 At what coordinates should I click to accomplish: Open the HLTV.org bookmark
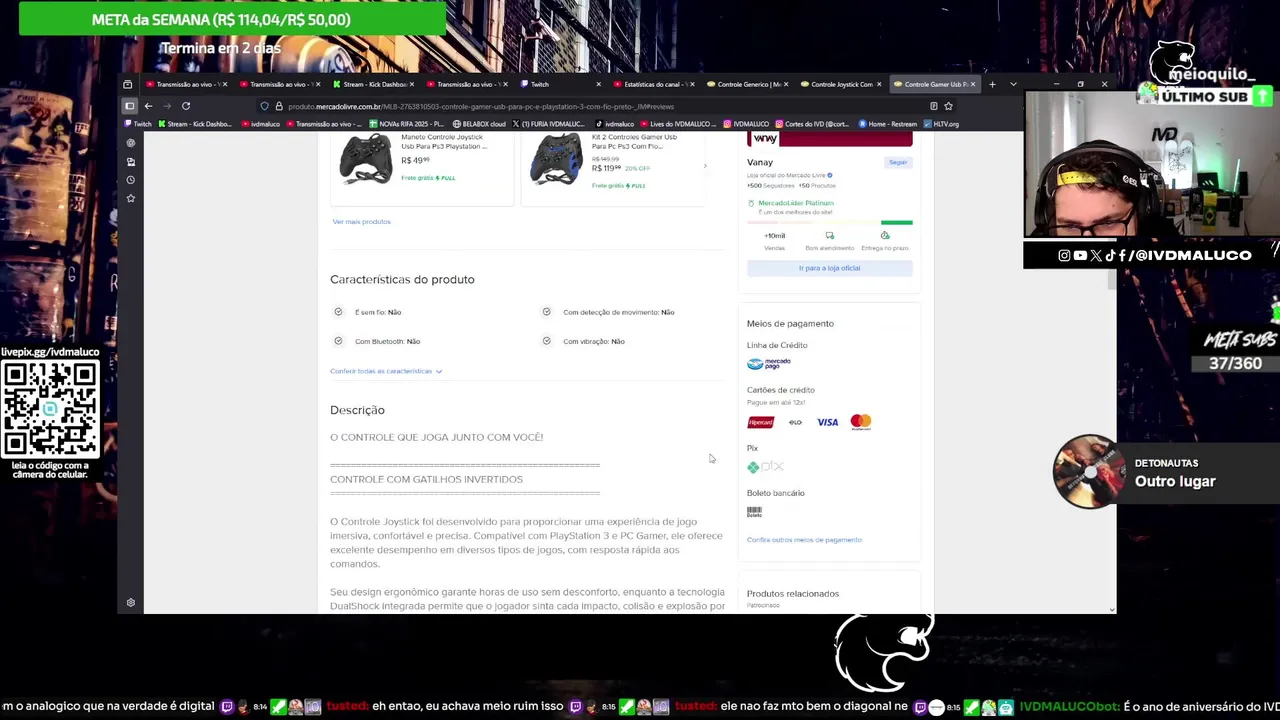pos(941,124)
